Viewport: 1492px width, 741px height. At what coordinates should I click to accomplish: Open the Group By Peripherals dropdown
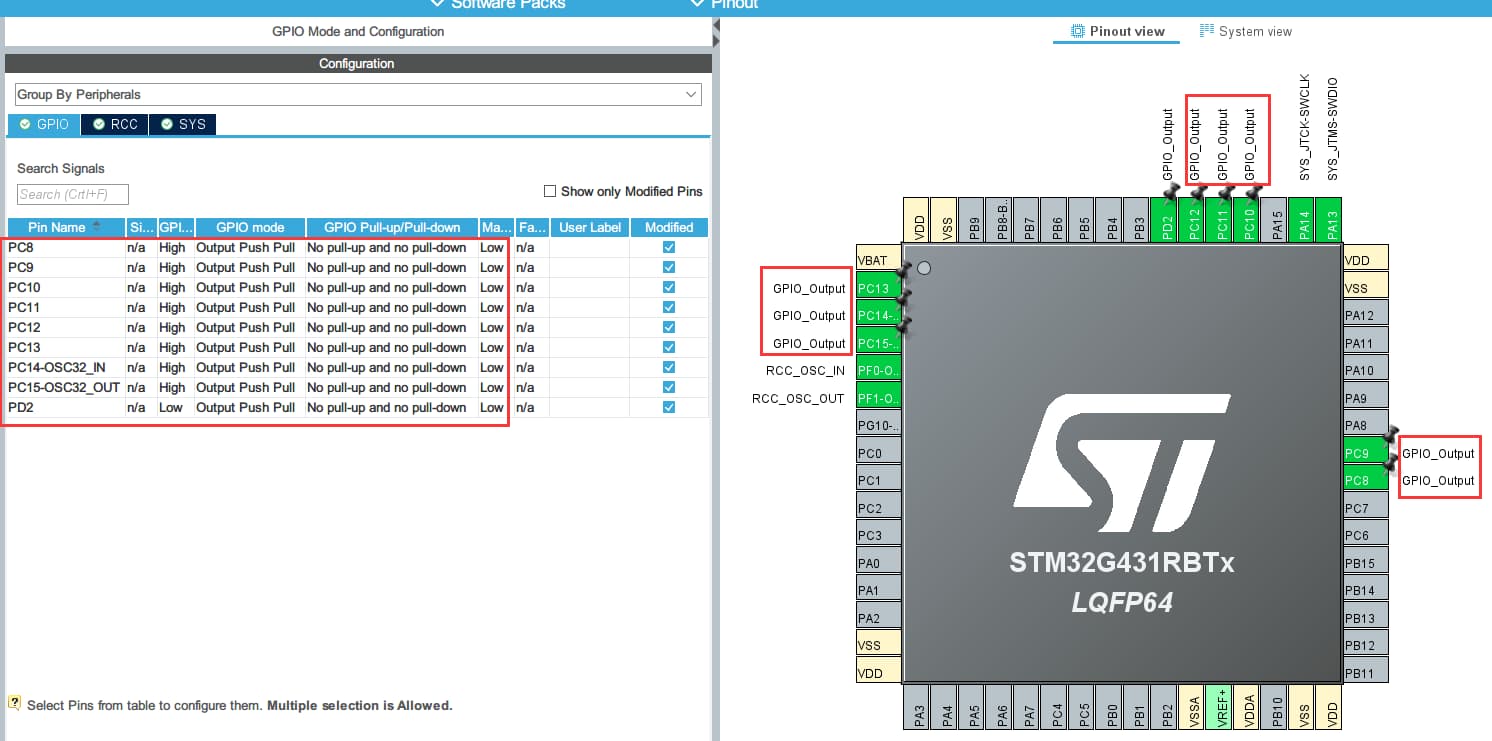(x=357, y=95)
